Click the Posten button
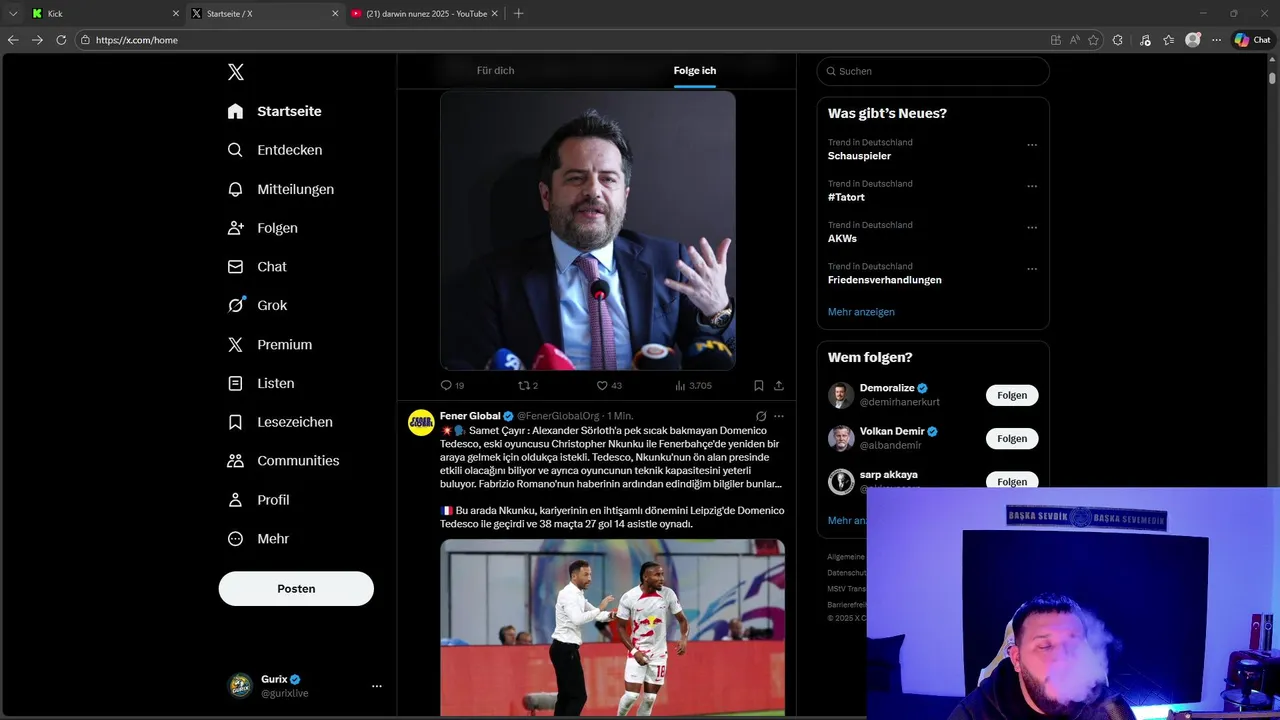The image size is (1280, 720). point(296,589)
